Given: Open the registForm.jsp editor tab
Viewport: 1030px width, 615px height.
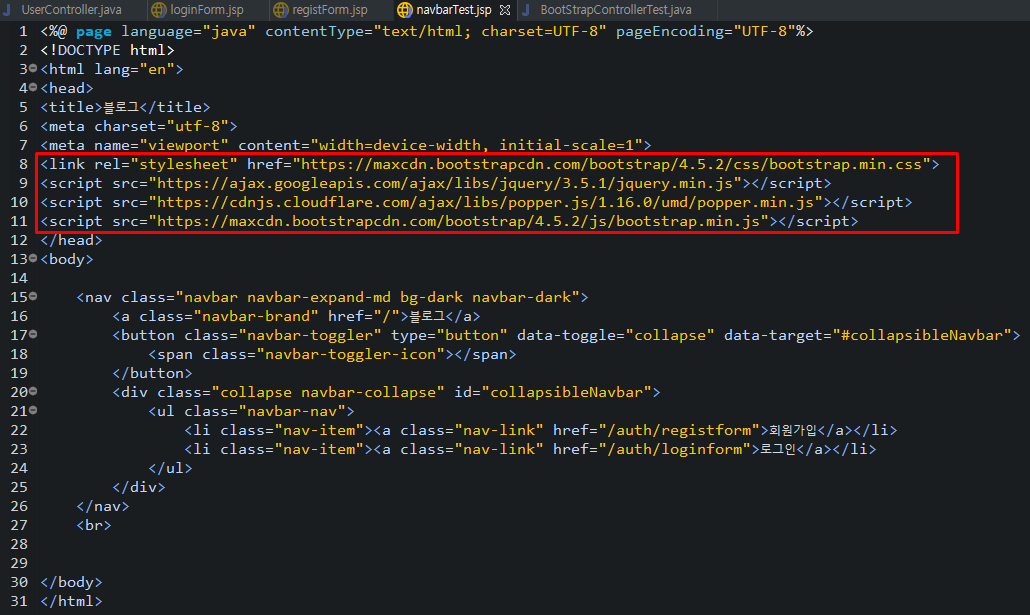Looking at the screenshot, I should (329, 10).
